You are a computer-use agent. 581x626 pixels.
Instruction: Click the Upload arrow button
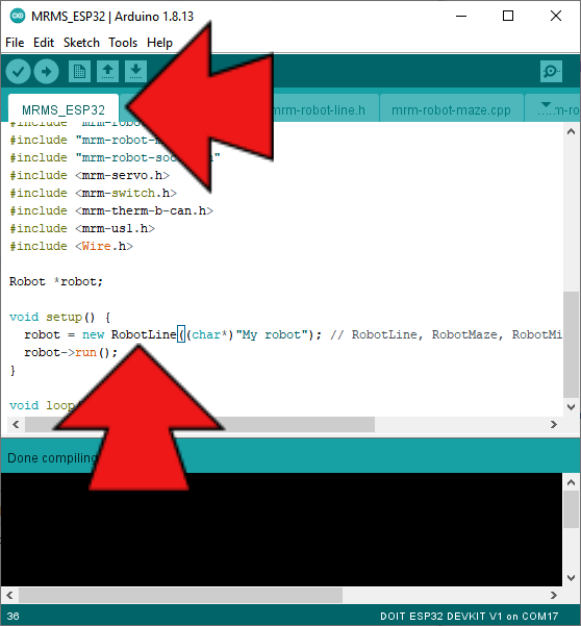(x=46, y=71)
